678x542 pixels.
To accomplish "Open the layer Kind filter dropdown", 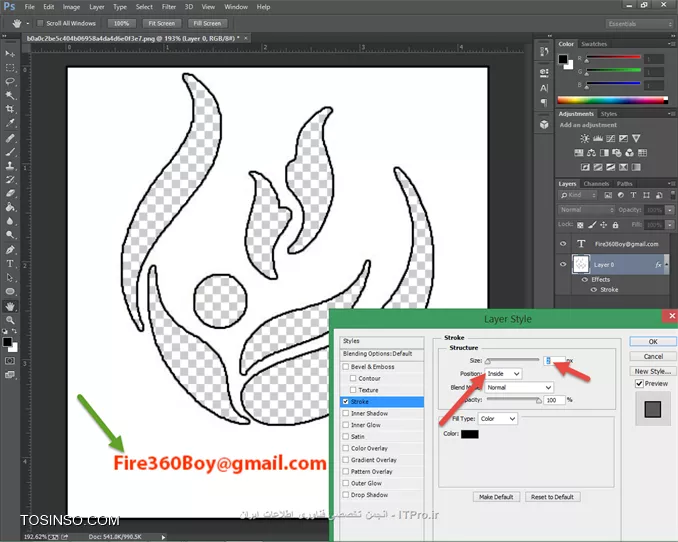I will [578, 195].
